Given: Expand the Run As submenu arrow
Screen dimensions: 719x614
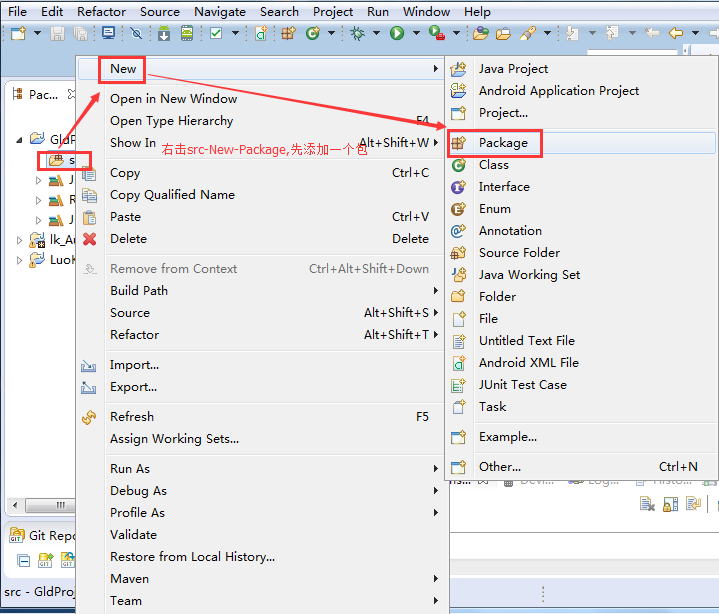Looking at the screenshot, I should (436, 469).
